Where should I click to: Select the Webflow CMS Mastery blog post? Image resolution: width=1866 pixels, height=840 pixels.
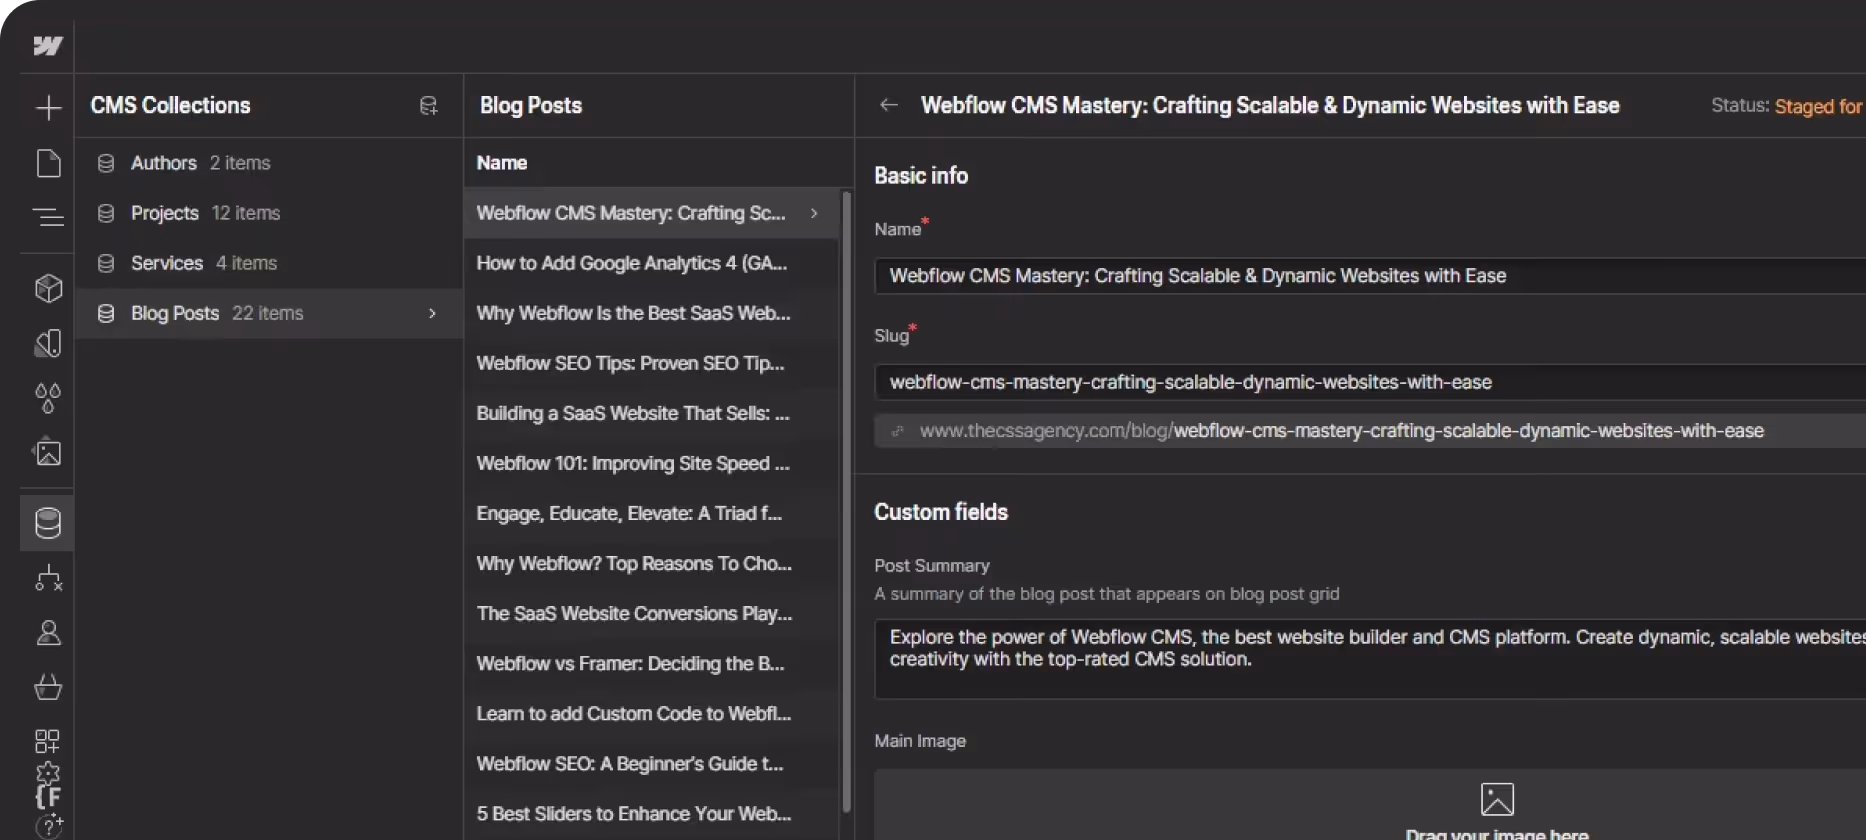(652, 213)
